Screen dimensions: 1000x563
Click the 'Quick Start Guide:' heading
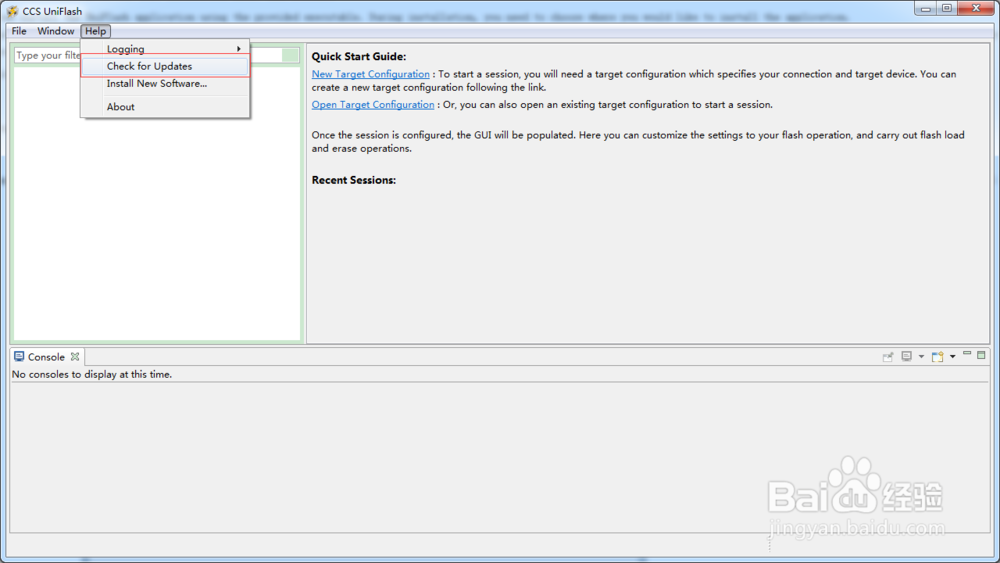click(358, 57)
